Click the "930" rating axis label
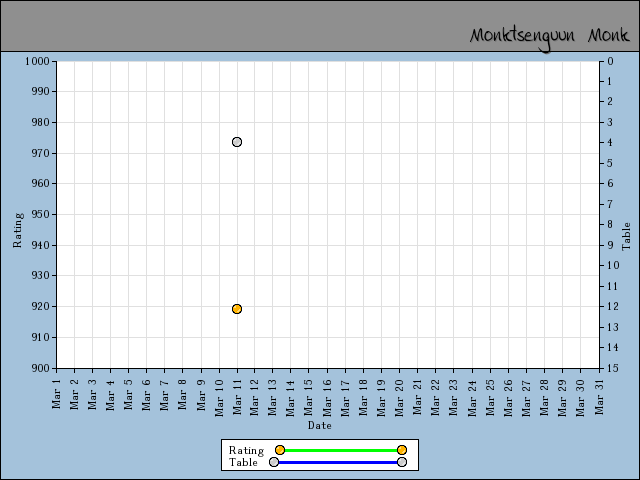The height and width of the screenshot is (480, 640). click(40, 276)
